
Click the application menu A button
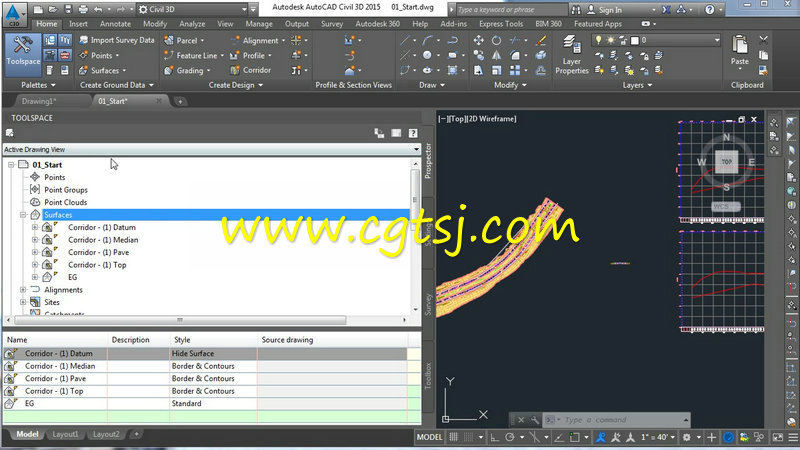tap(14, 14)
